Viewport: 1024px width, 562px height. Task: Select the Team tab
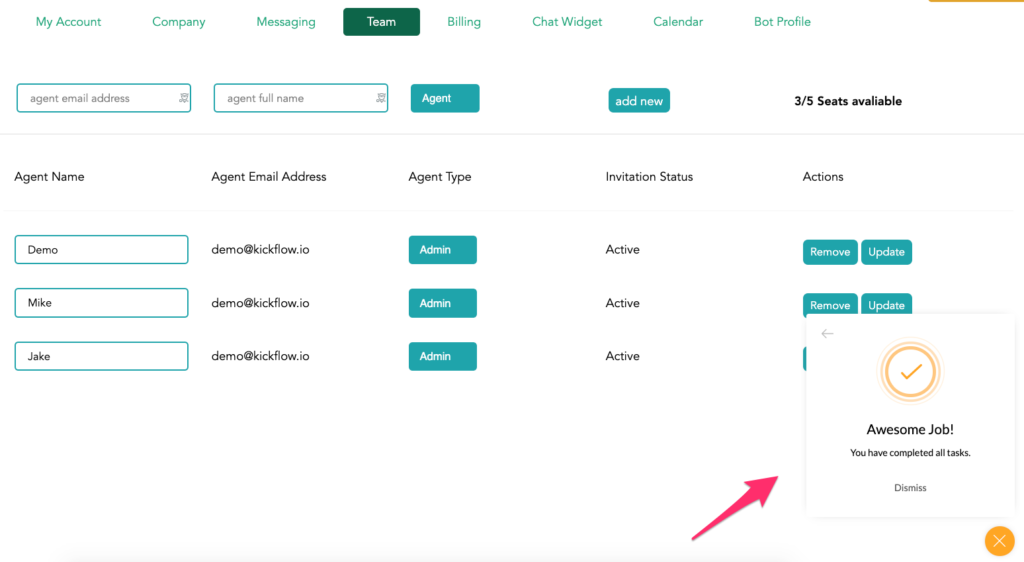tap(381, 22)
